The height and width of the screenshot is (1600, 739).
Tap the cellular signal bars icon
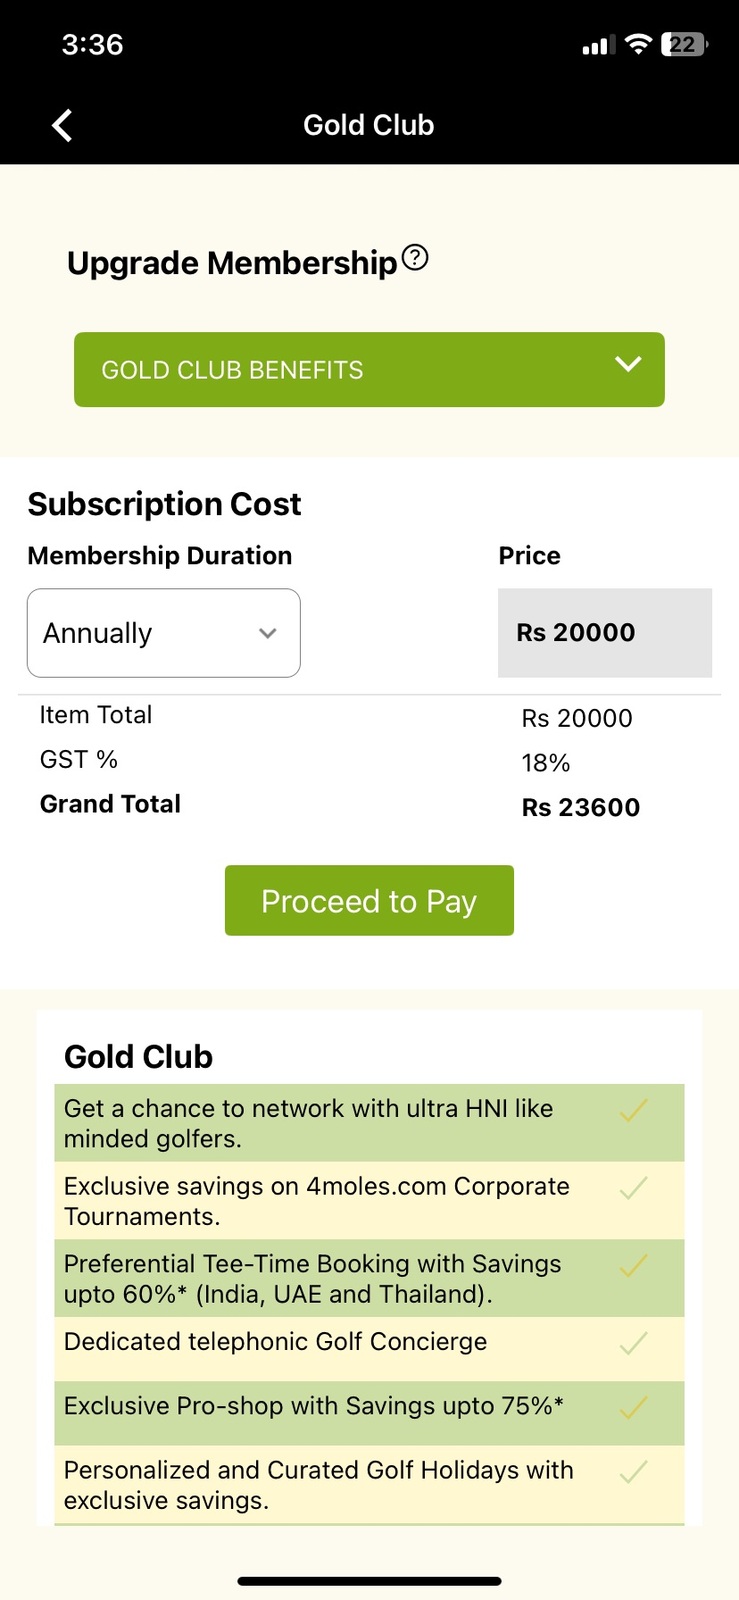point(597,45)
